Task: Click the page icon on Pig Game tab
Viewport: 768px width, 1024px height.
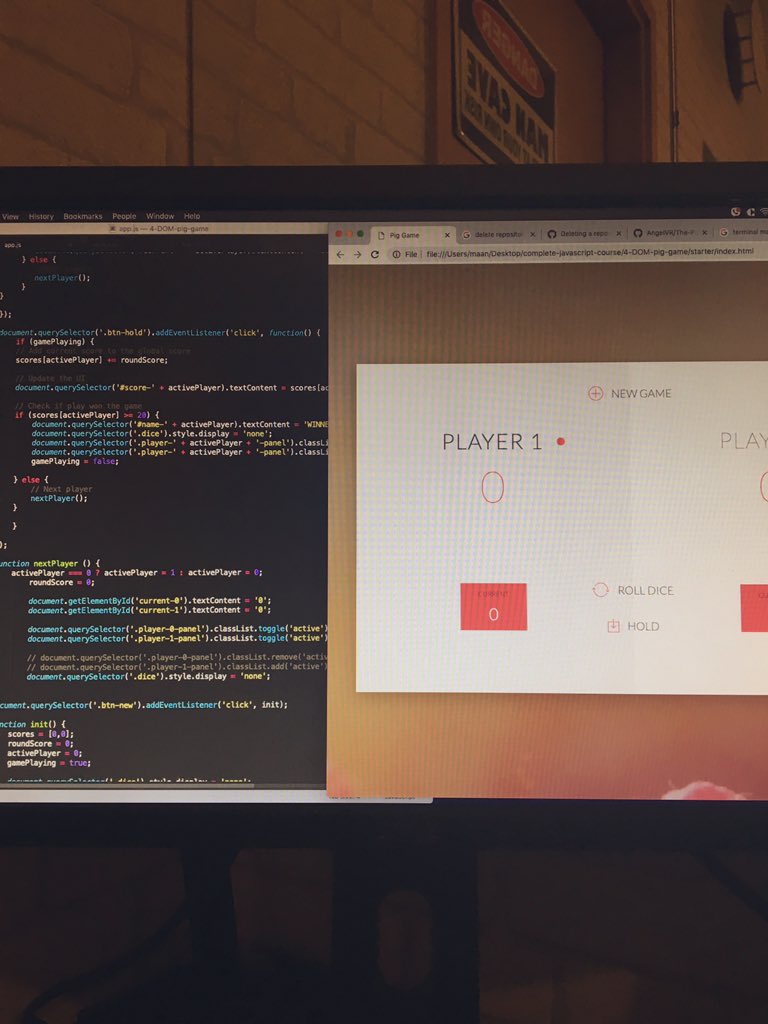Action: pyautogui.click(x=381, y=235)
